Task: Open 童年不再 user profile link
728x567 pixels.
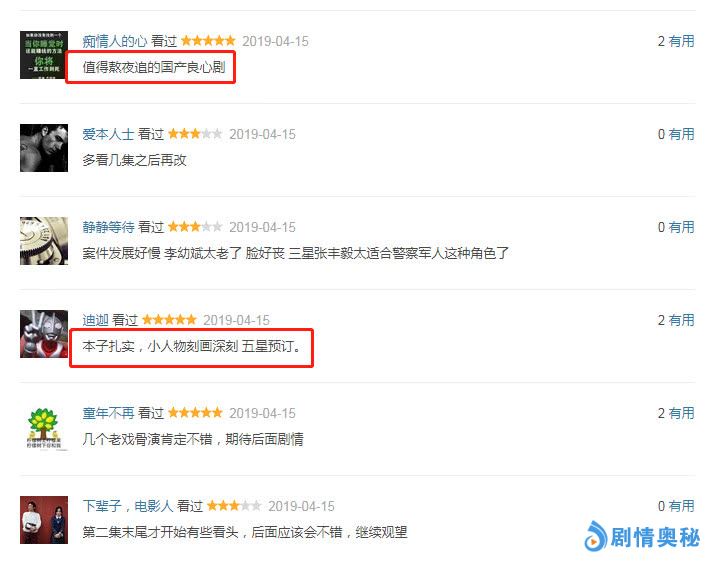Action: pyautogui.click(x=108, y=413)
